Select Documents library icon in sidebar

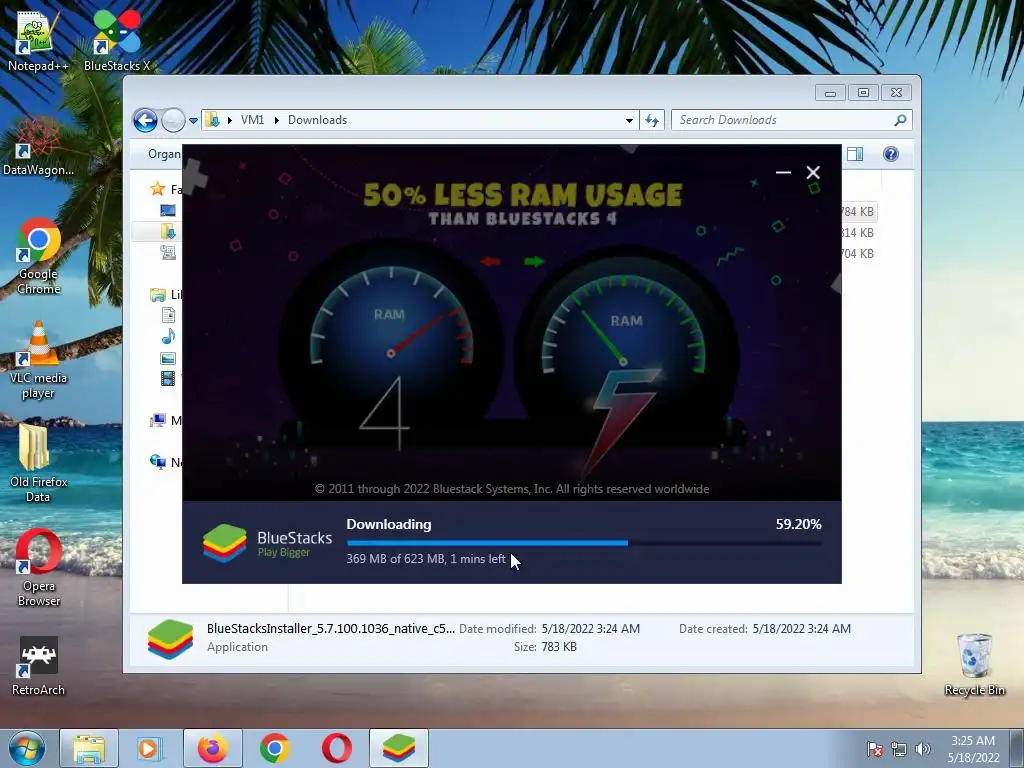168,315
